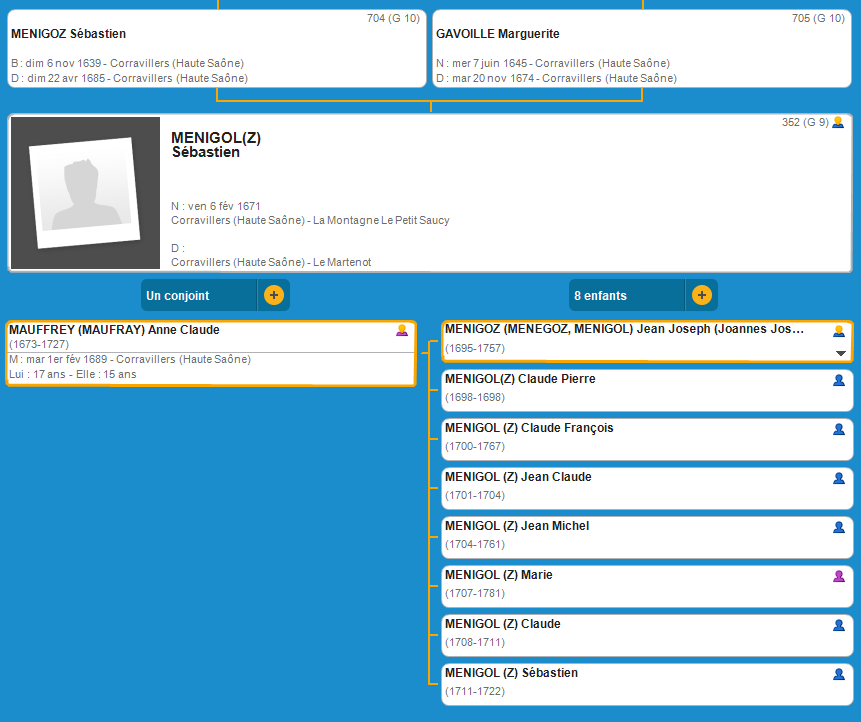
Task: Click purple female icon next to Marie
Action: [839, 577]
